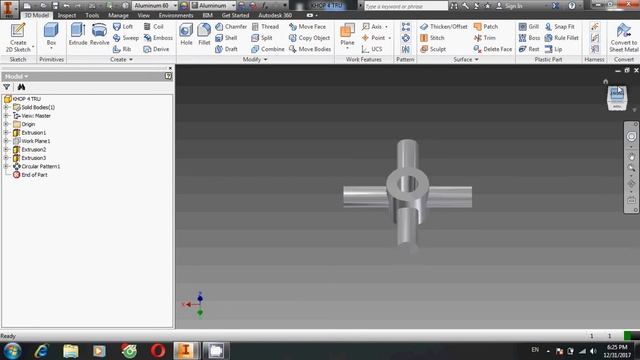The width and height of the screenshot is (640, 360).
Task: Click the ViewCube in viewport
Action: (617, 98)
